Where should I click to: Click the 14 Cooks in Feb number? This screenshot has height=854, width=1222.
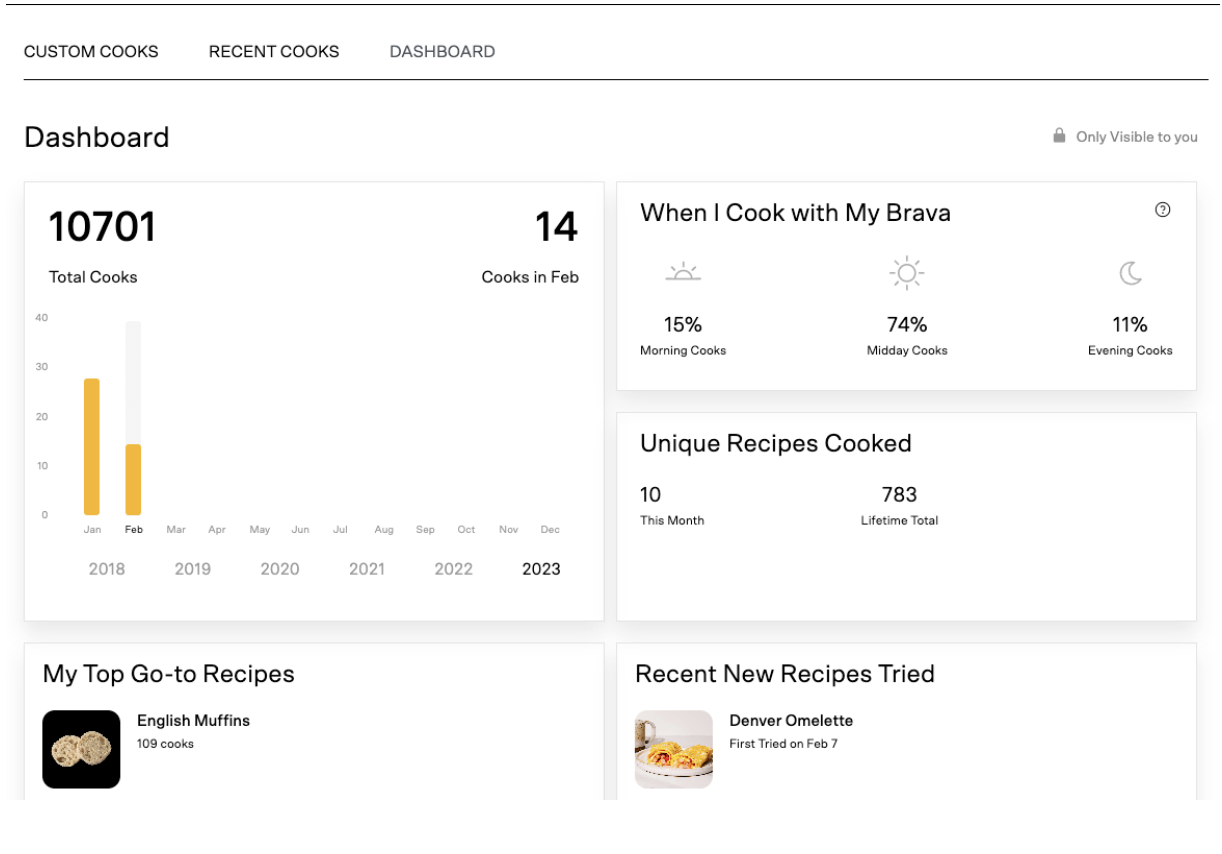point(556,227)
